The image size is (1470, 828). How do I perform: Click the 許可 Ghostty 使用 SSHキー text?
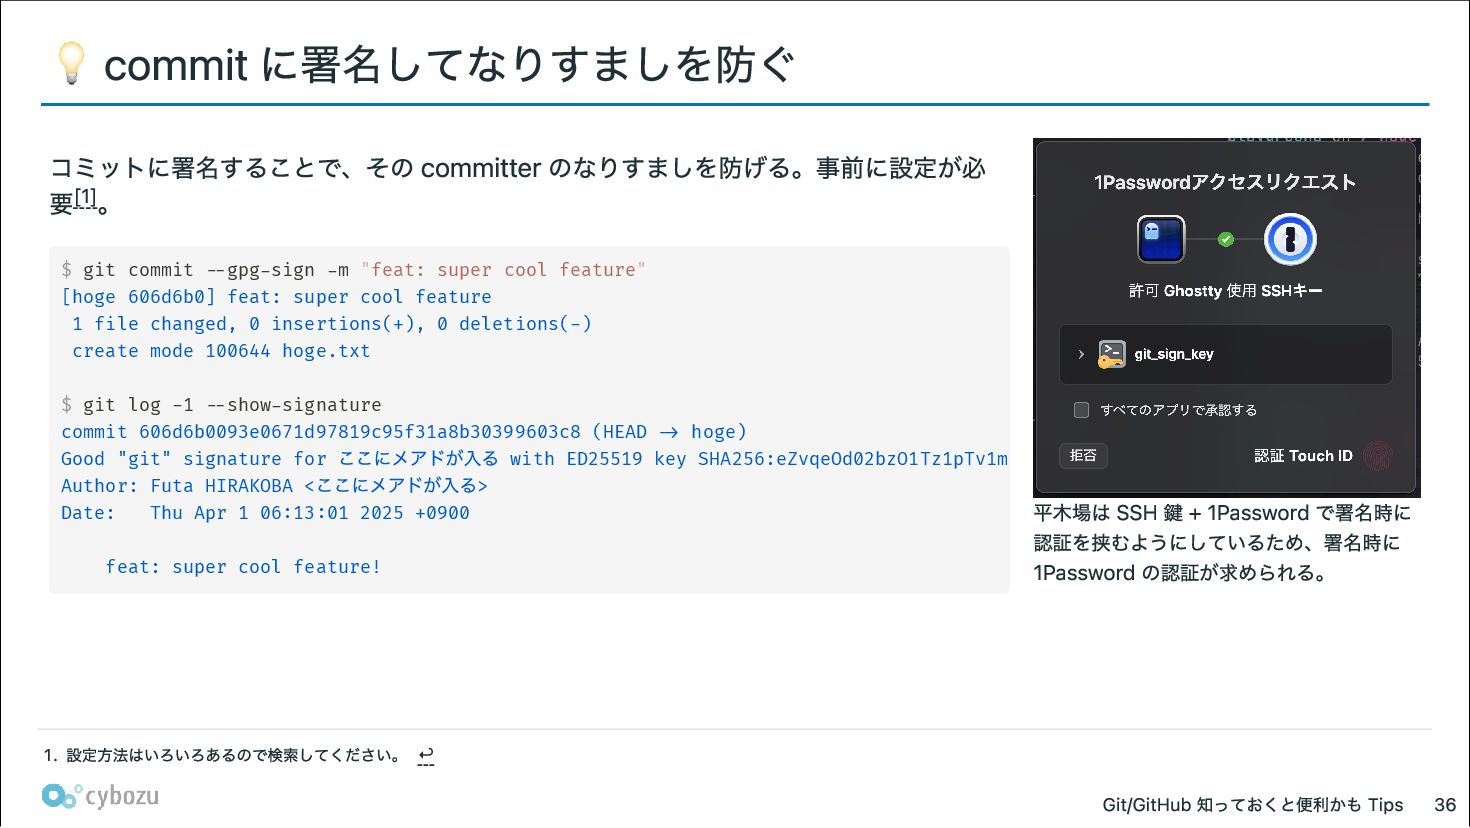[x=1225, y=291]
